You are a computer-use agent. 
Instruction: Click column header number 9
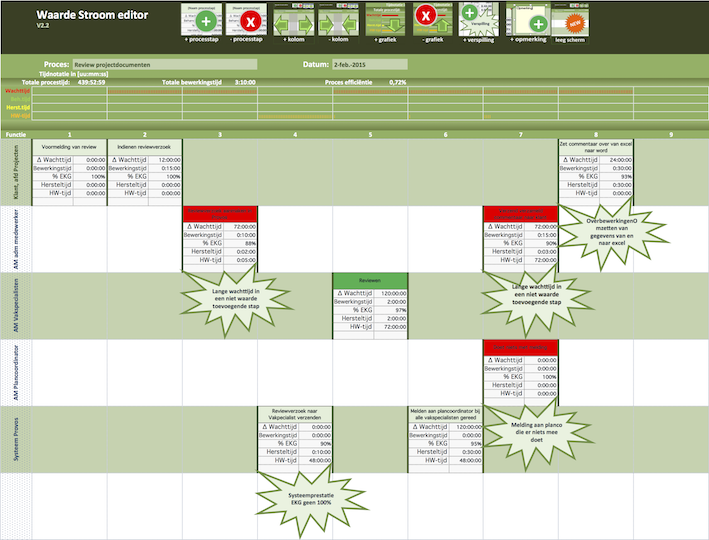tap(671, 134)
